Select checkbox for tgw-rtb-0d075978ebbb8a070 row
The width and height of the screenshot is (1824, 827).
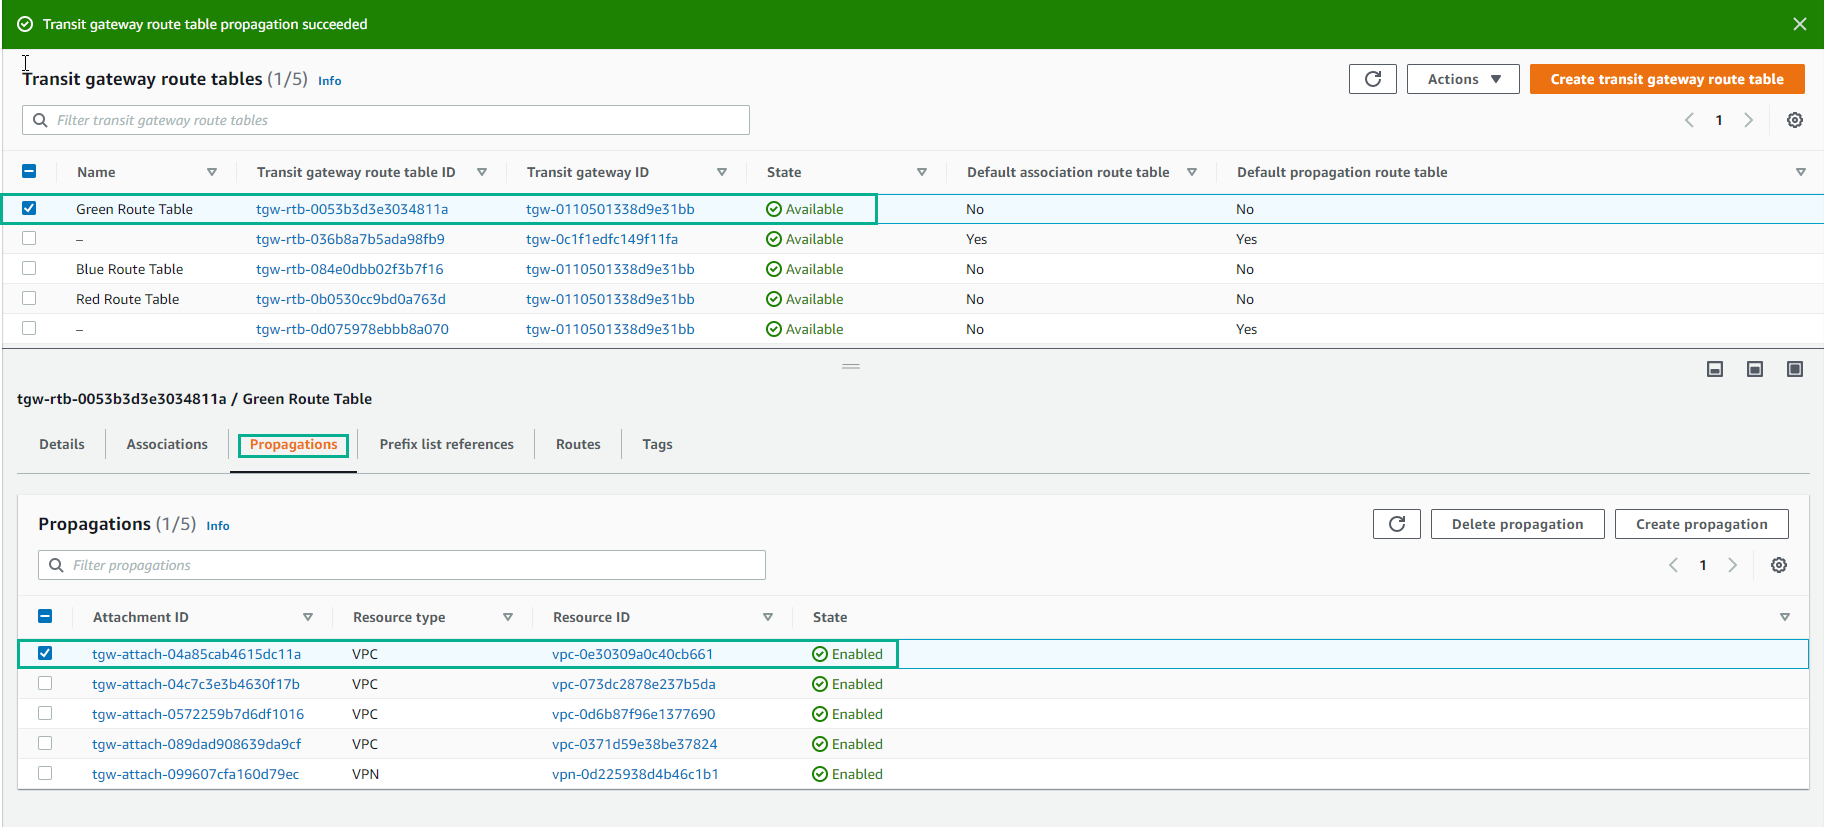(x=29, y=328)
